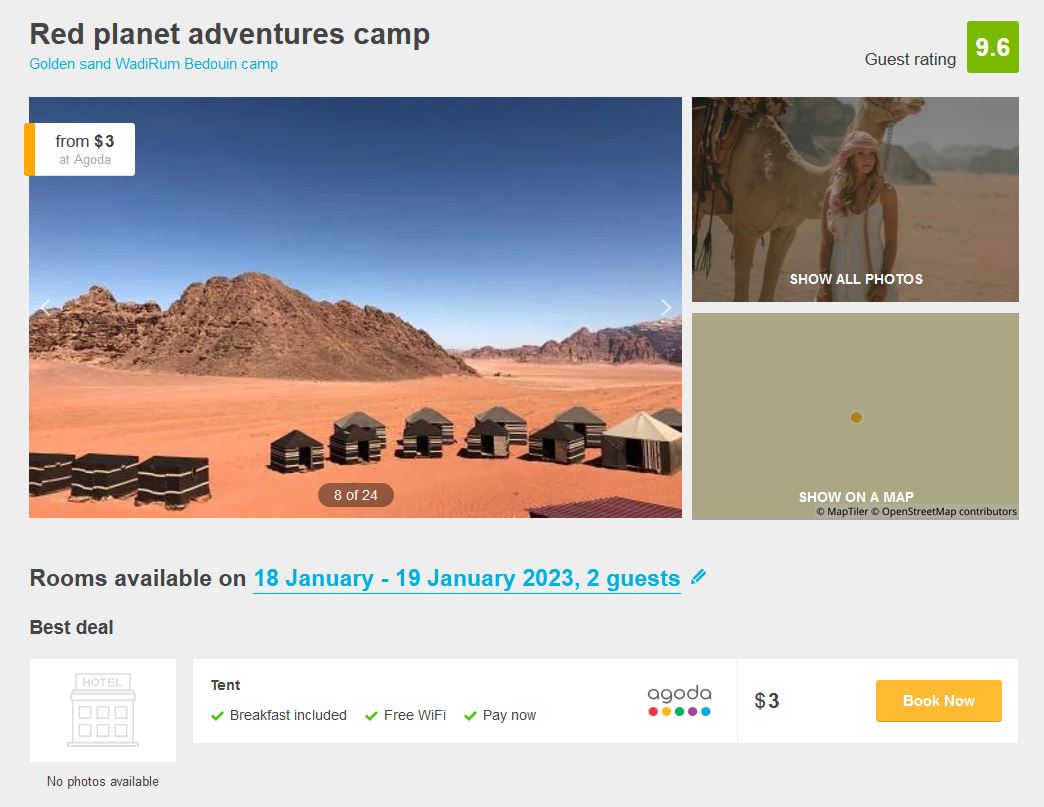Change dates 18 January - 19 January 2023

pyautogui.click(x=467, y=578)
